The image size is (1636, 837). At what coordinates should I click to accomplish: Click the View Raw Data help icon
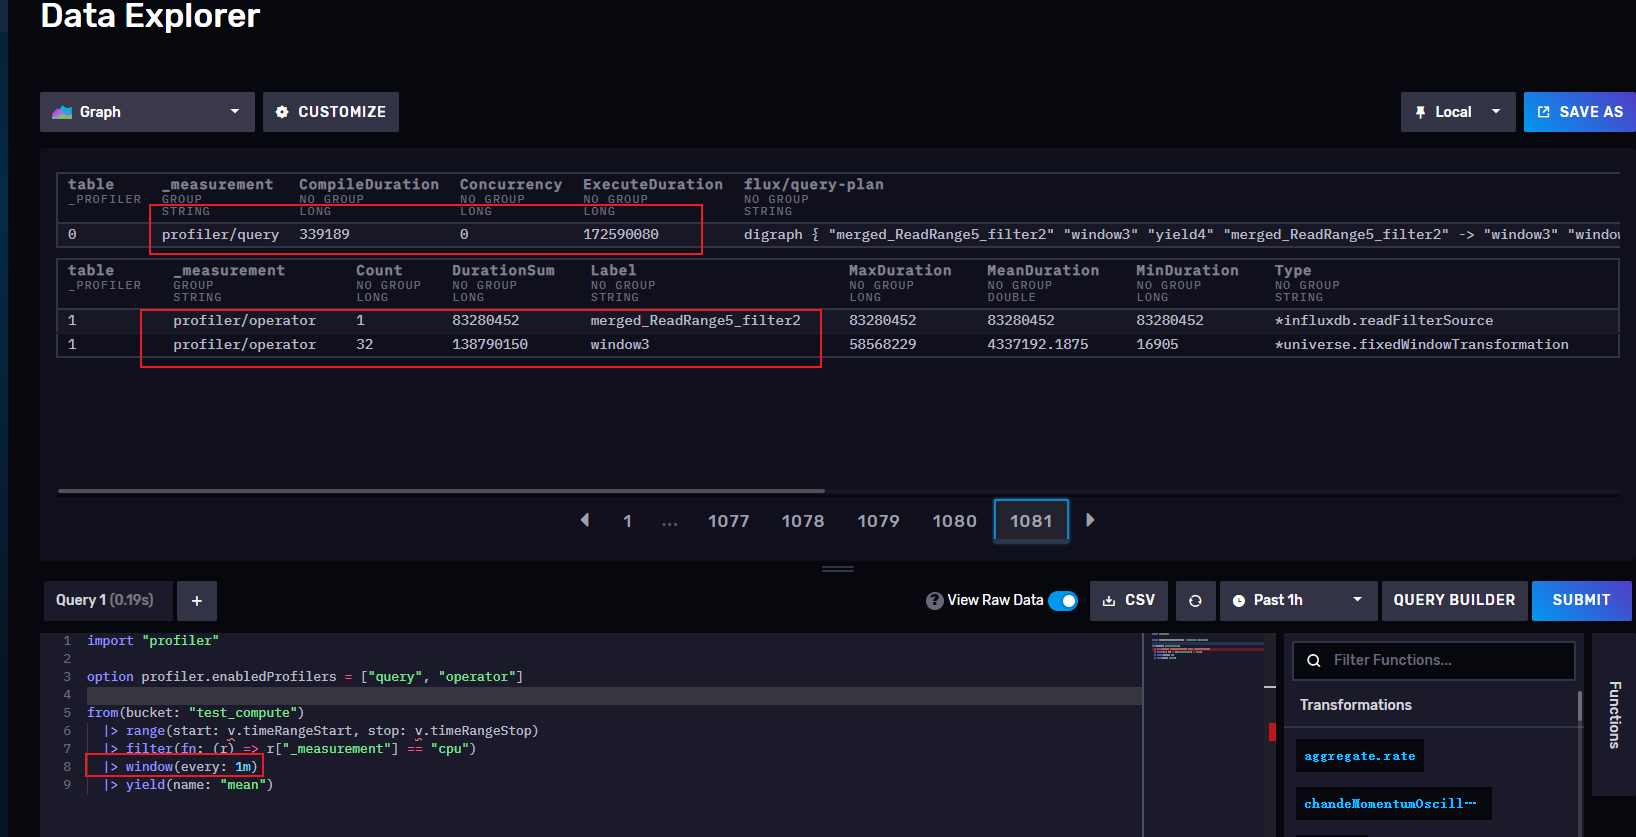click(x=934, y=601)
